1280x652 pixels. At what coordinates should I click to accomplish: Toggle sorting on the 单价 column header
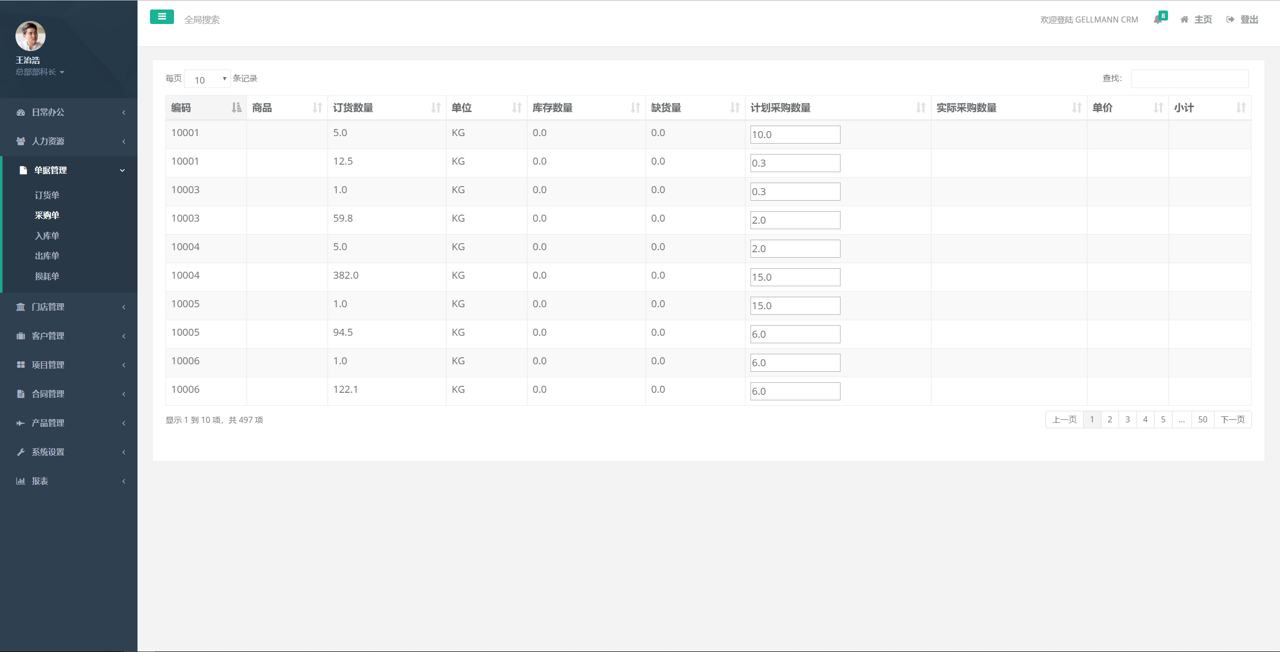click(1127, 108)
